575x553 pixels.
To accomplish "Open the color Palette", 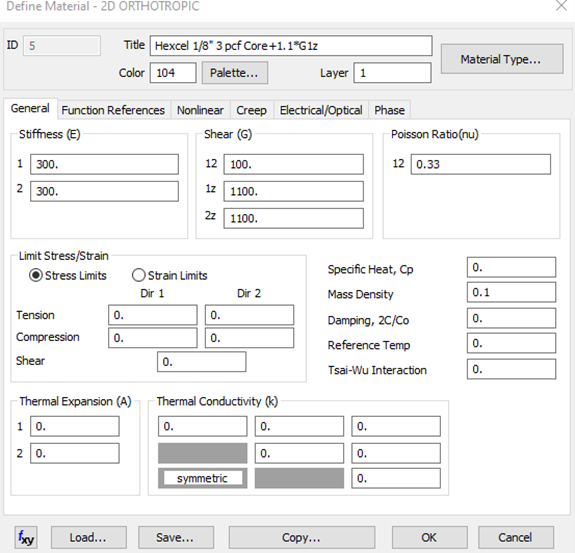I will point(235,73).
